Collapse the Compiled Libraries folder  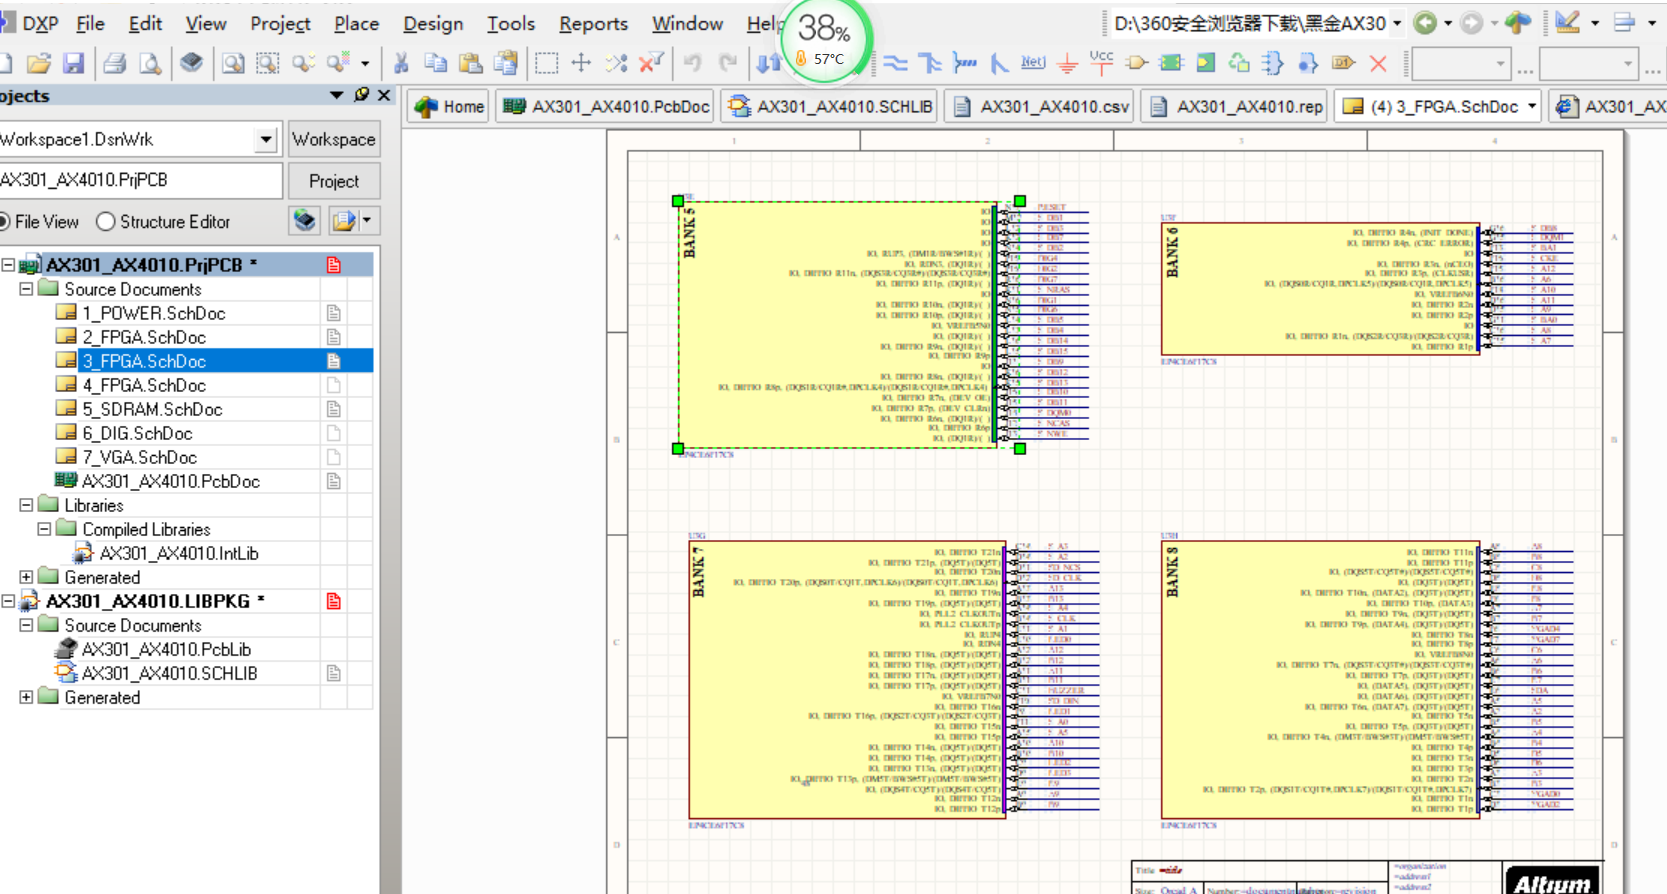coord(44,529)
